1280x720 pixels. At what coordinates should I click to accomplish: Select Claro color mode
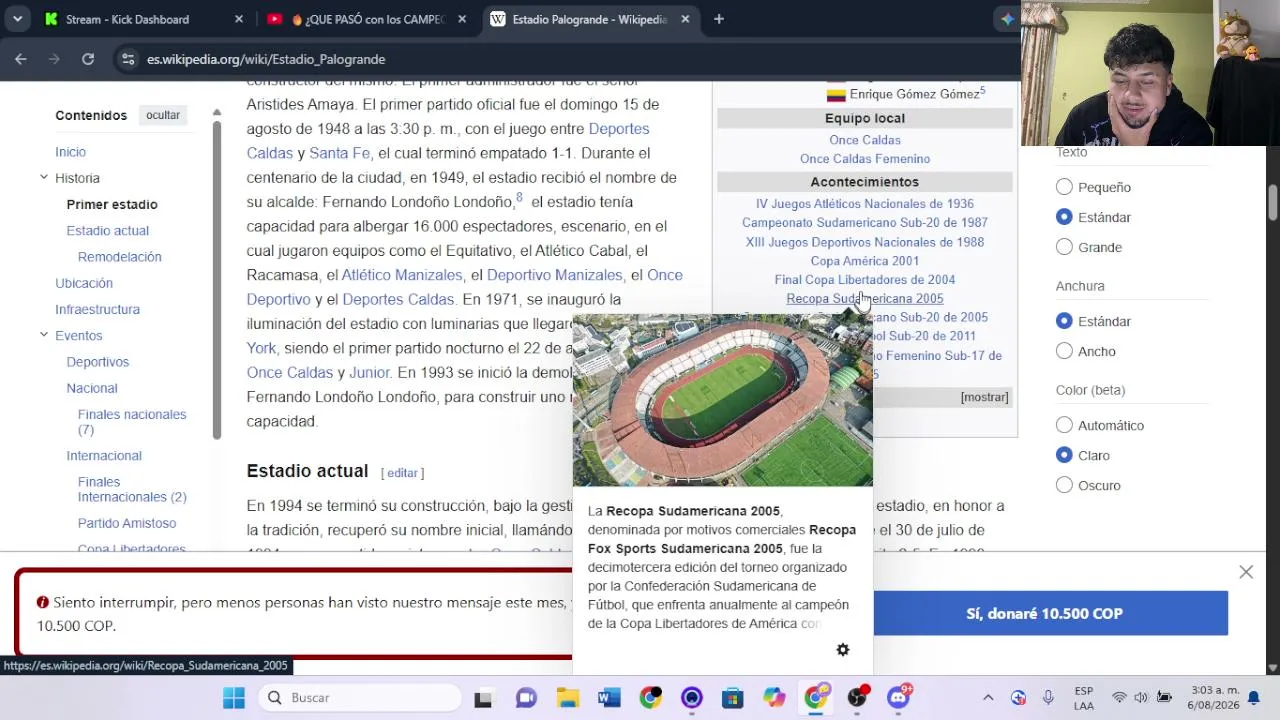pos(1064,455)
